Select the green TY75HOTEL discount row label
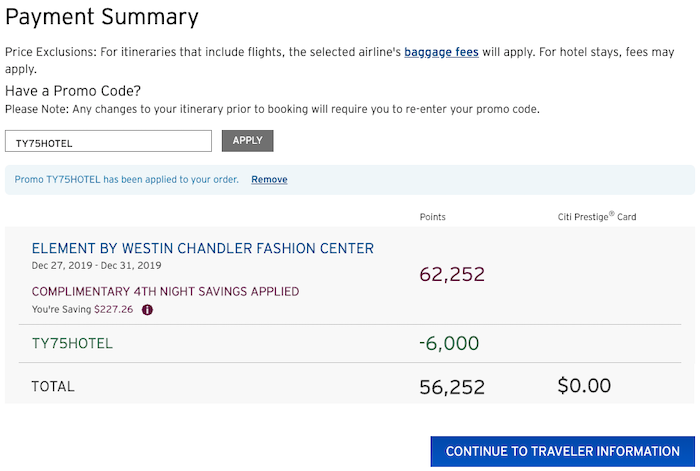The height and width of the screenshot is (471, 700). pos(72,343)
